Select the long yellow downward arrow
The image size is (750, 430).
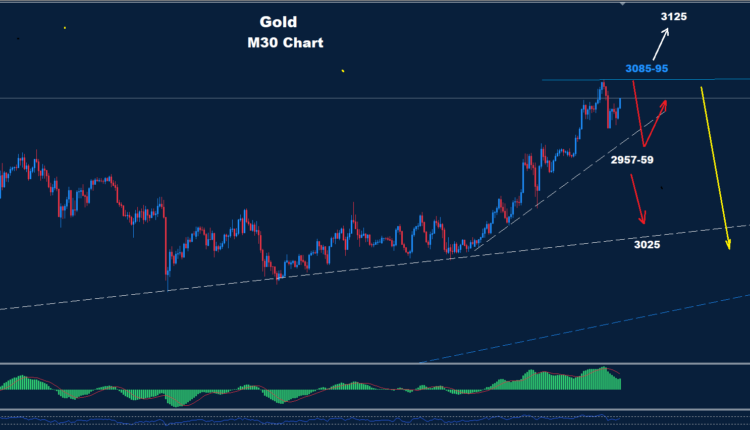pyautogui.click(x=714, y=168)
